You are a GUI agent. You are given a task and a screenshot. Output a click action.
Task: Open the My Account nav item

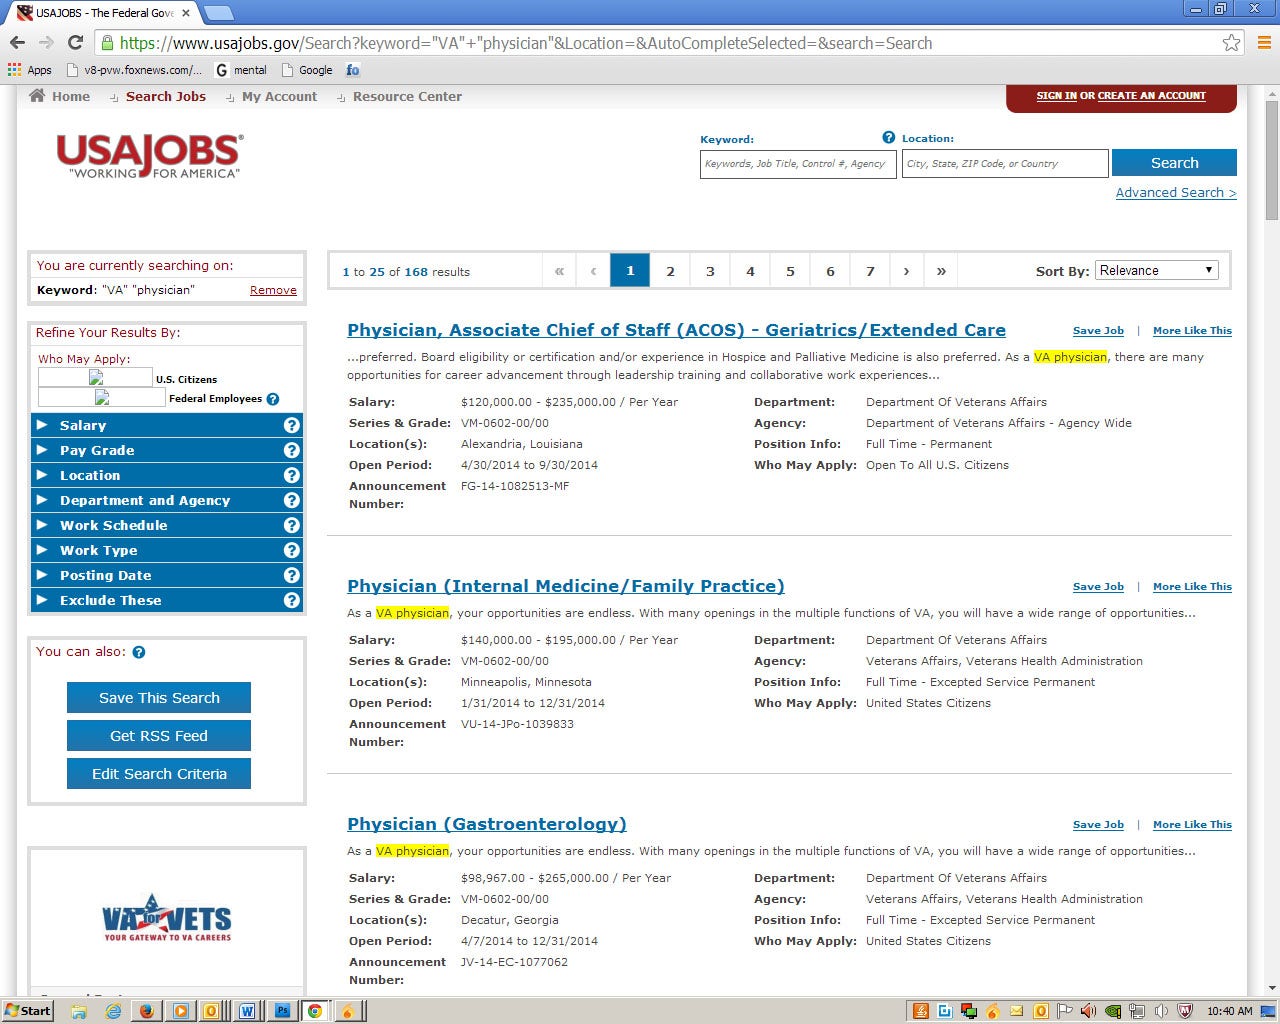pyautogui.click(x=279, y=96)
